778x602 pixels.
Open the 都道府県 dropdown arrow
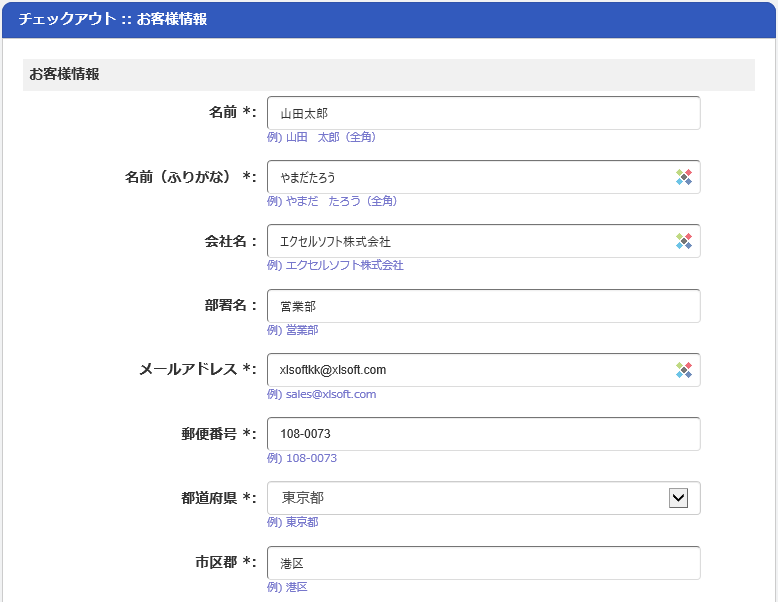(x=678, y=498)
